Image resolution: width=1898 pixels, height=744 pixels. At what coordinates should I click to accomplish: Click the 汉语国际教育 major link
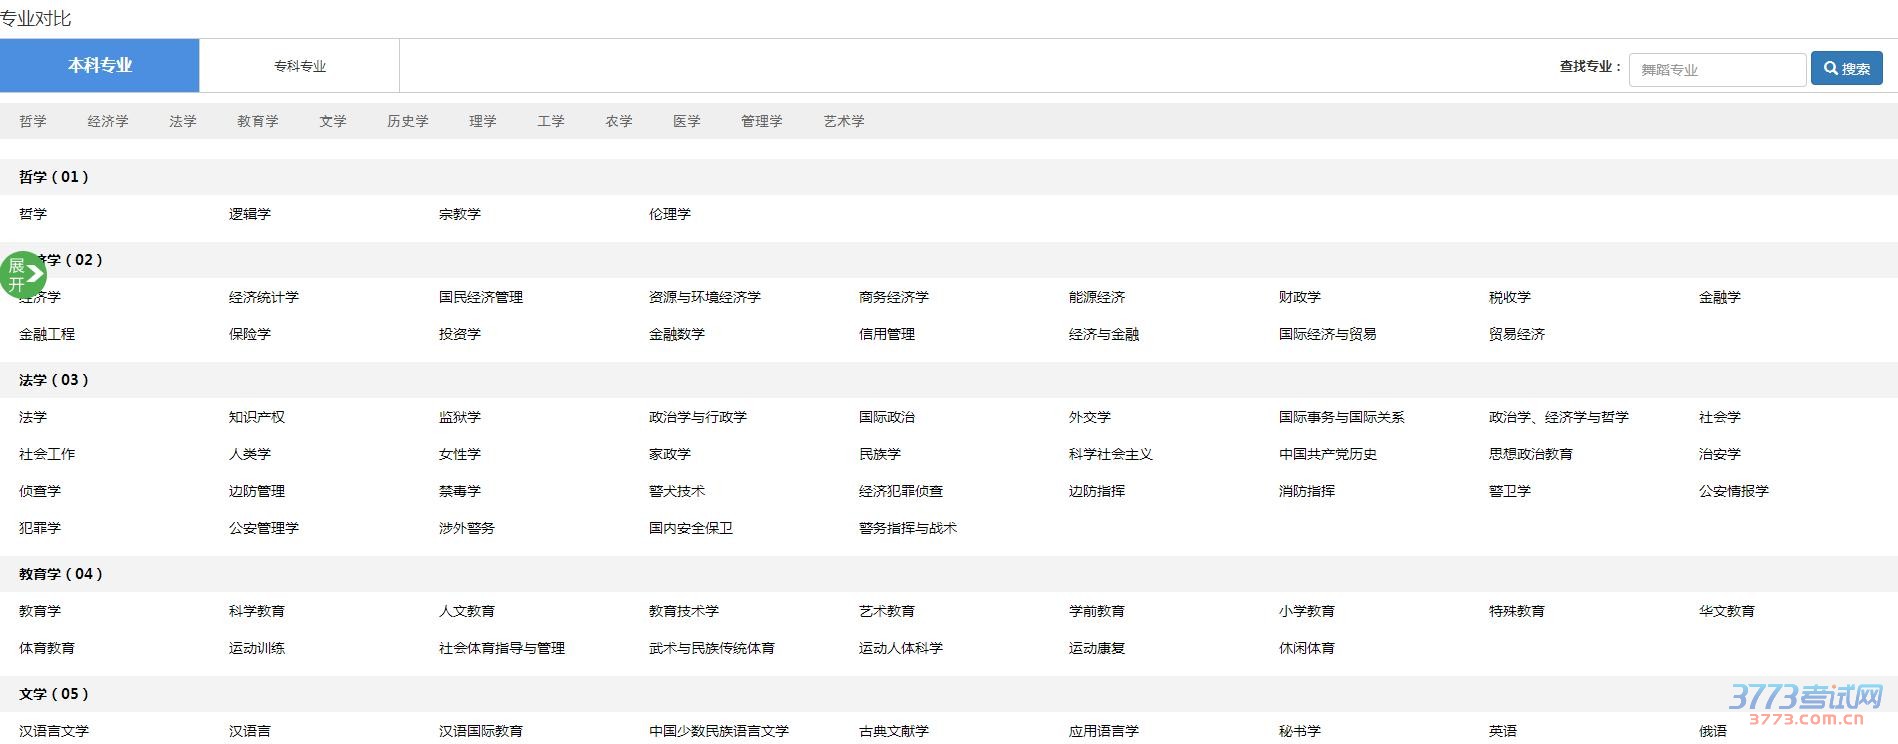pos(481,731)
